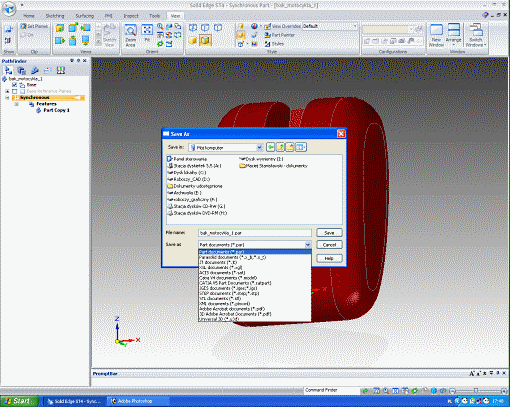Select 3D Adobe Acrobat Documents file type
The image size is (510, 407).
255,314
